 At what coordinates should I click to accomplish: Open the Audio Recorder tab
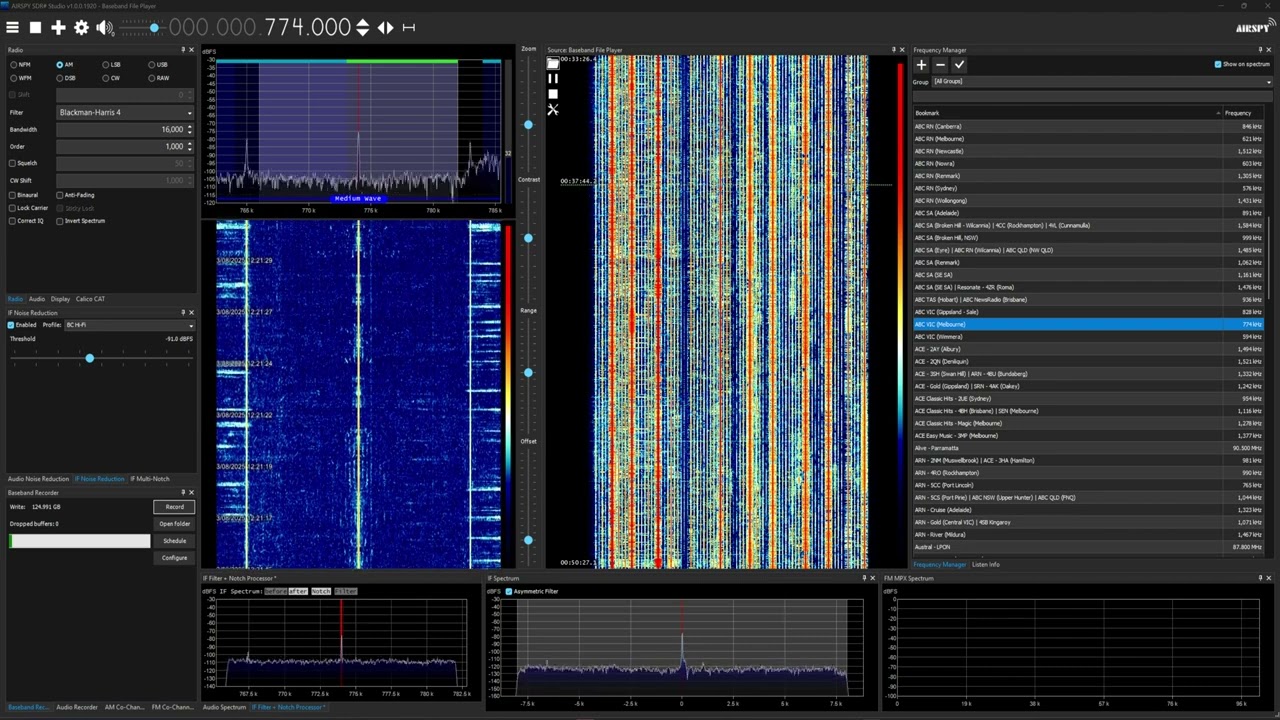(x=77, y=707)
